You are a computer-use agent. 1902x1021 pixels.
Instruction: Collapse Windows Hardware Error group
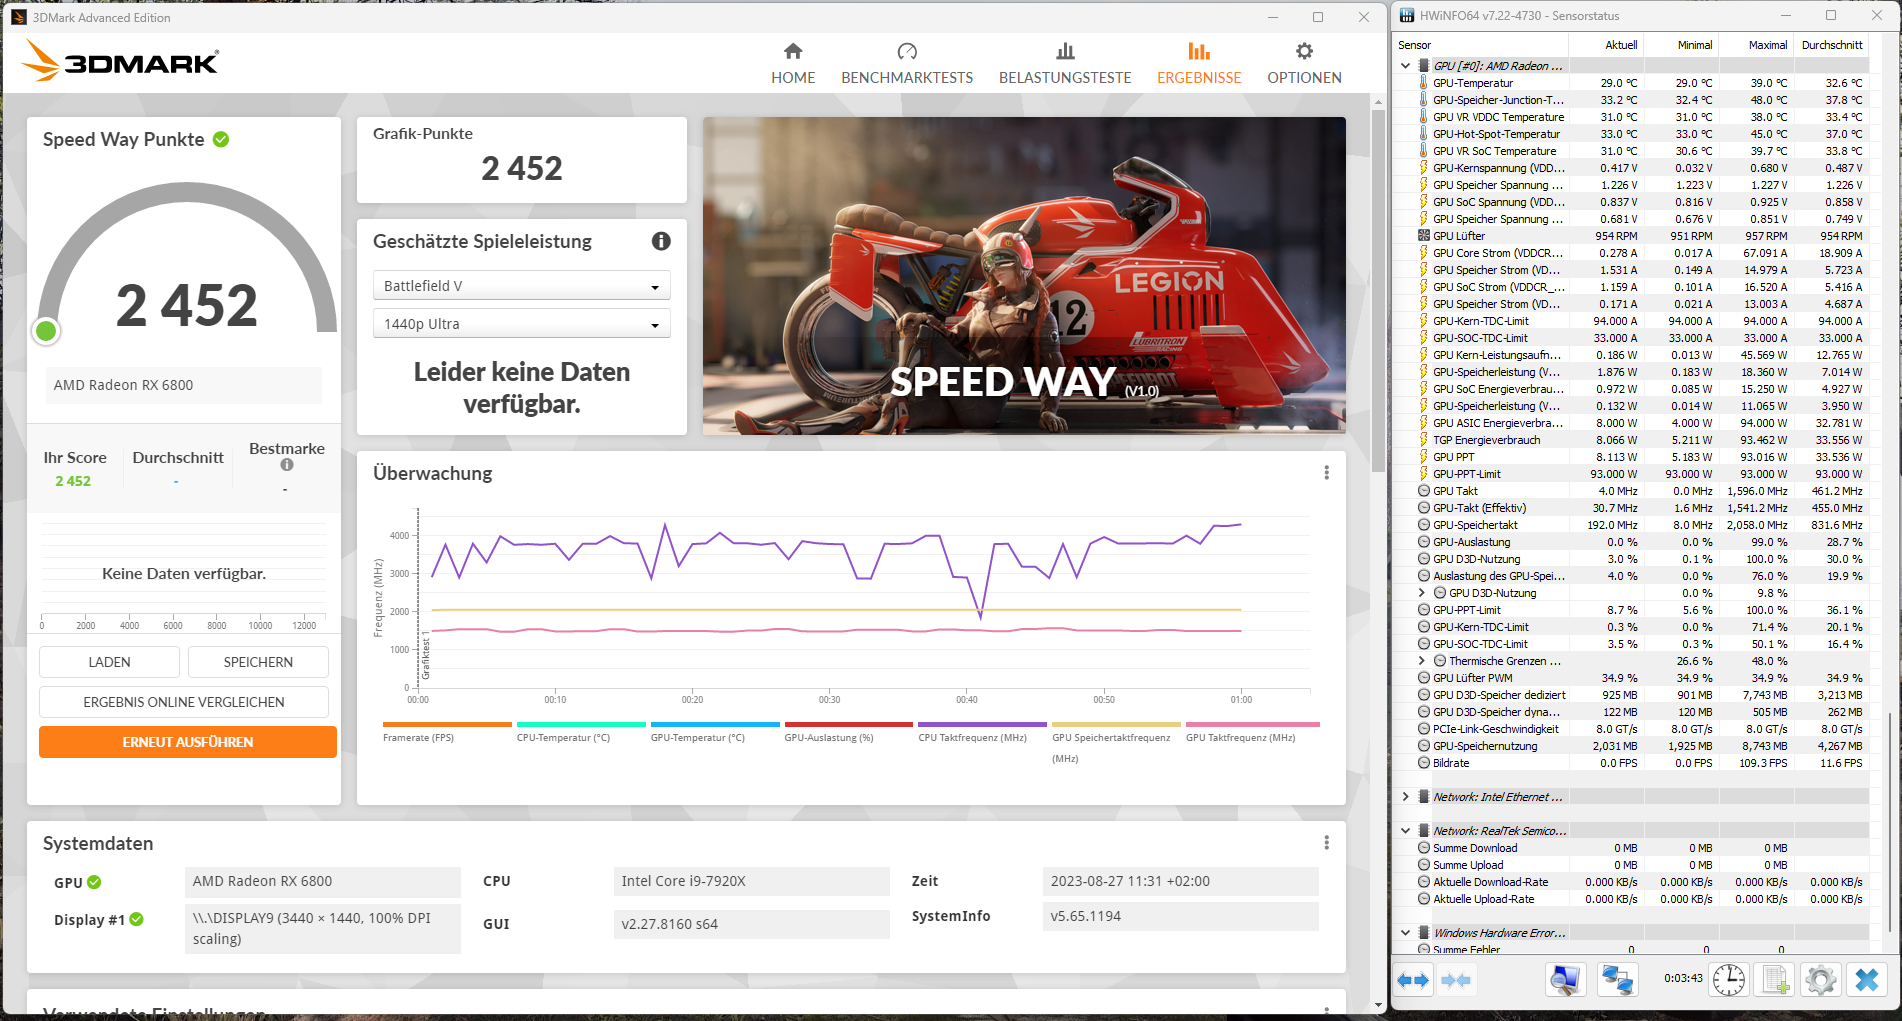(x=1405, y=933)
